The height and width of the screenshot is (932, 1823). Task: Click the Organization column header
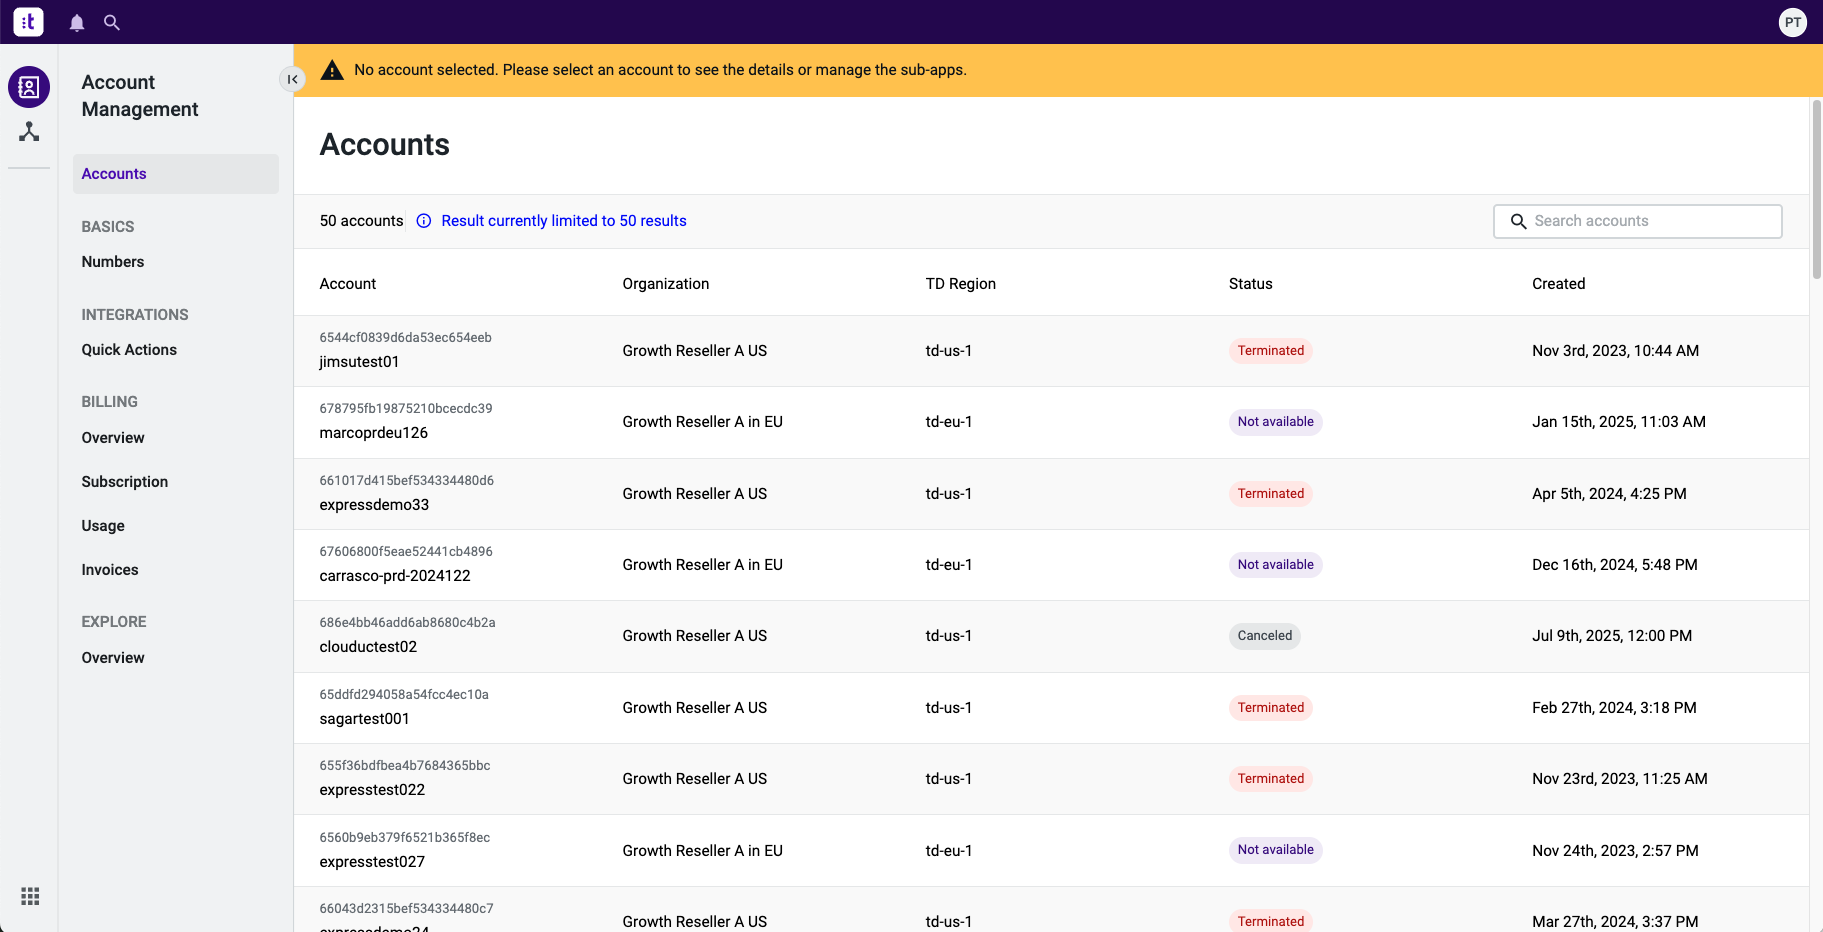[666, 284]
